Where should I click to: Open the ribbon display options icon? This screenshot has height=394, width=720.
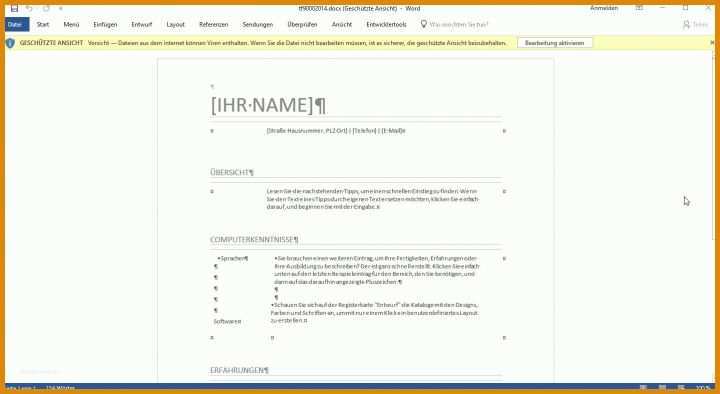639,8
